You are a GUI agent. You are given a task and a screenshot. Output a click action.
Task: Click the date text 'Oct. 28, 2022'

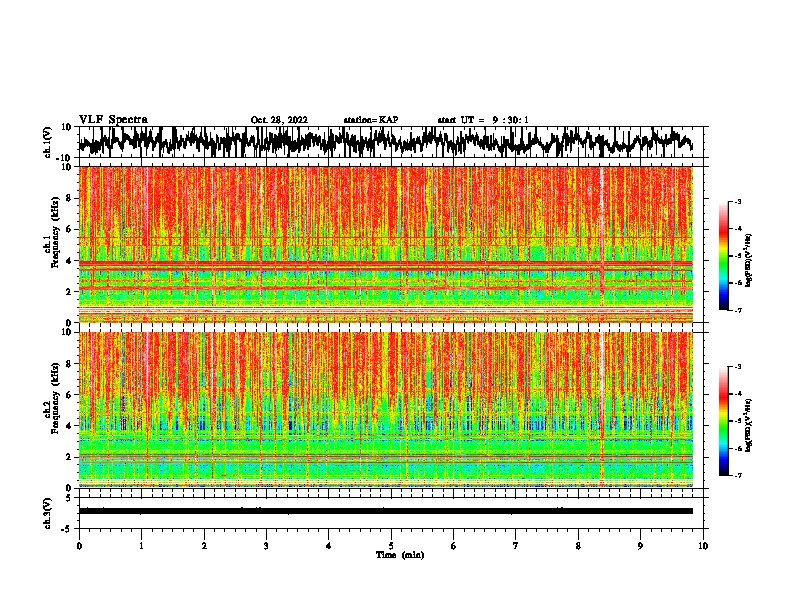point(279,120)
